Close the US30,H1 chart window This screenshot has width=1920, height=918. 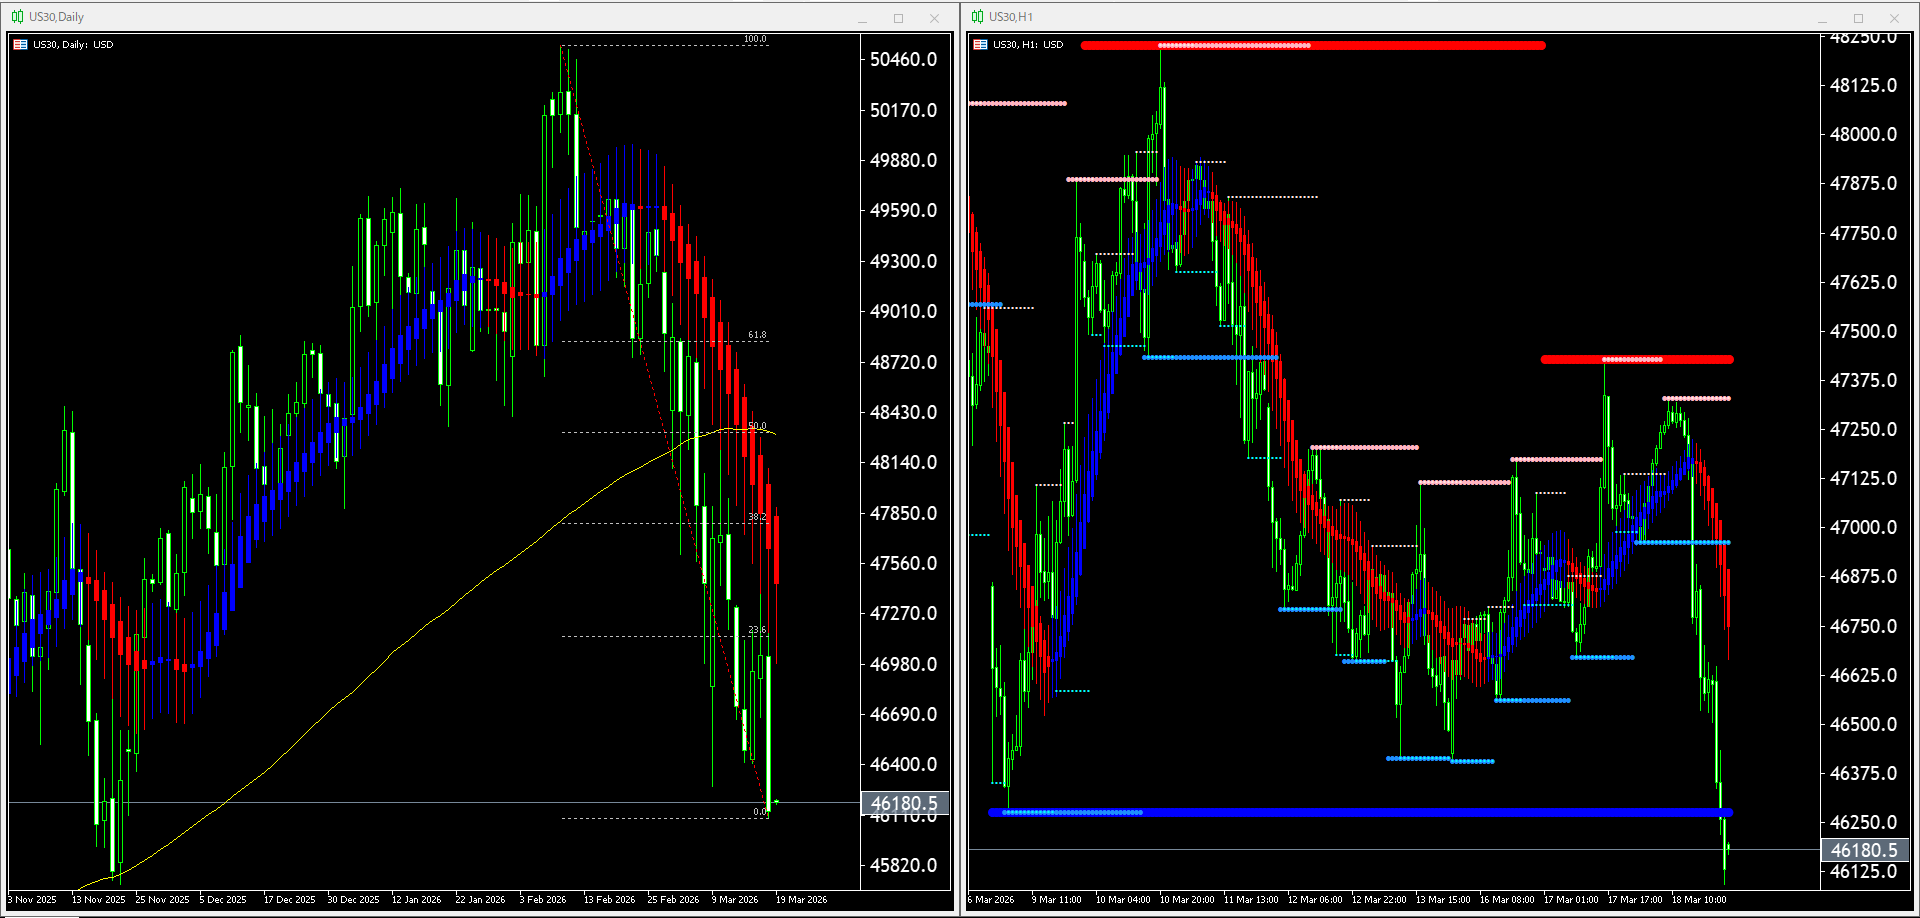tap(1894, 18)
